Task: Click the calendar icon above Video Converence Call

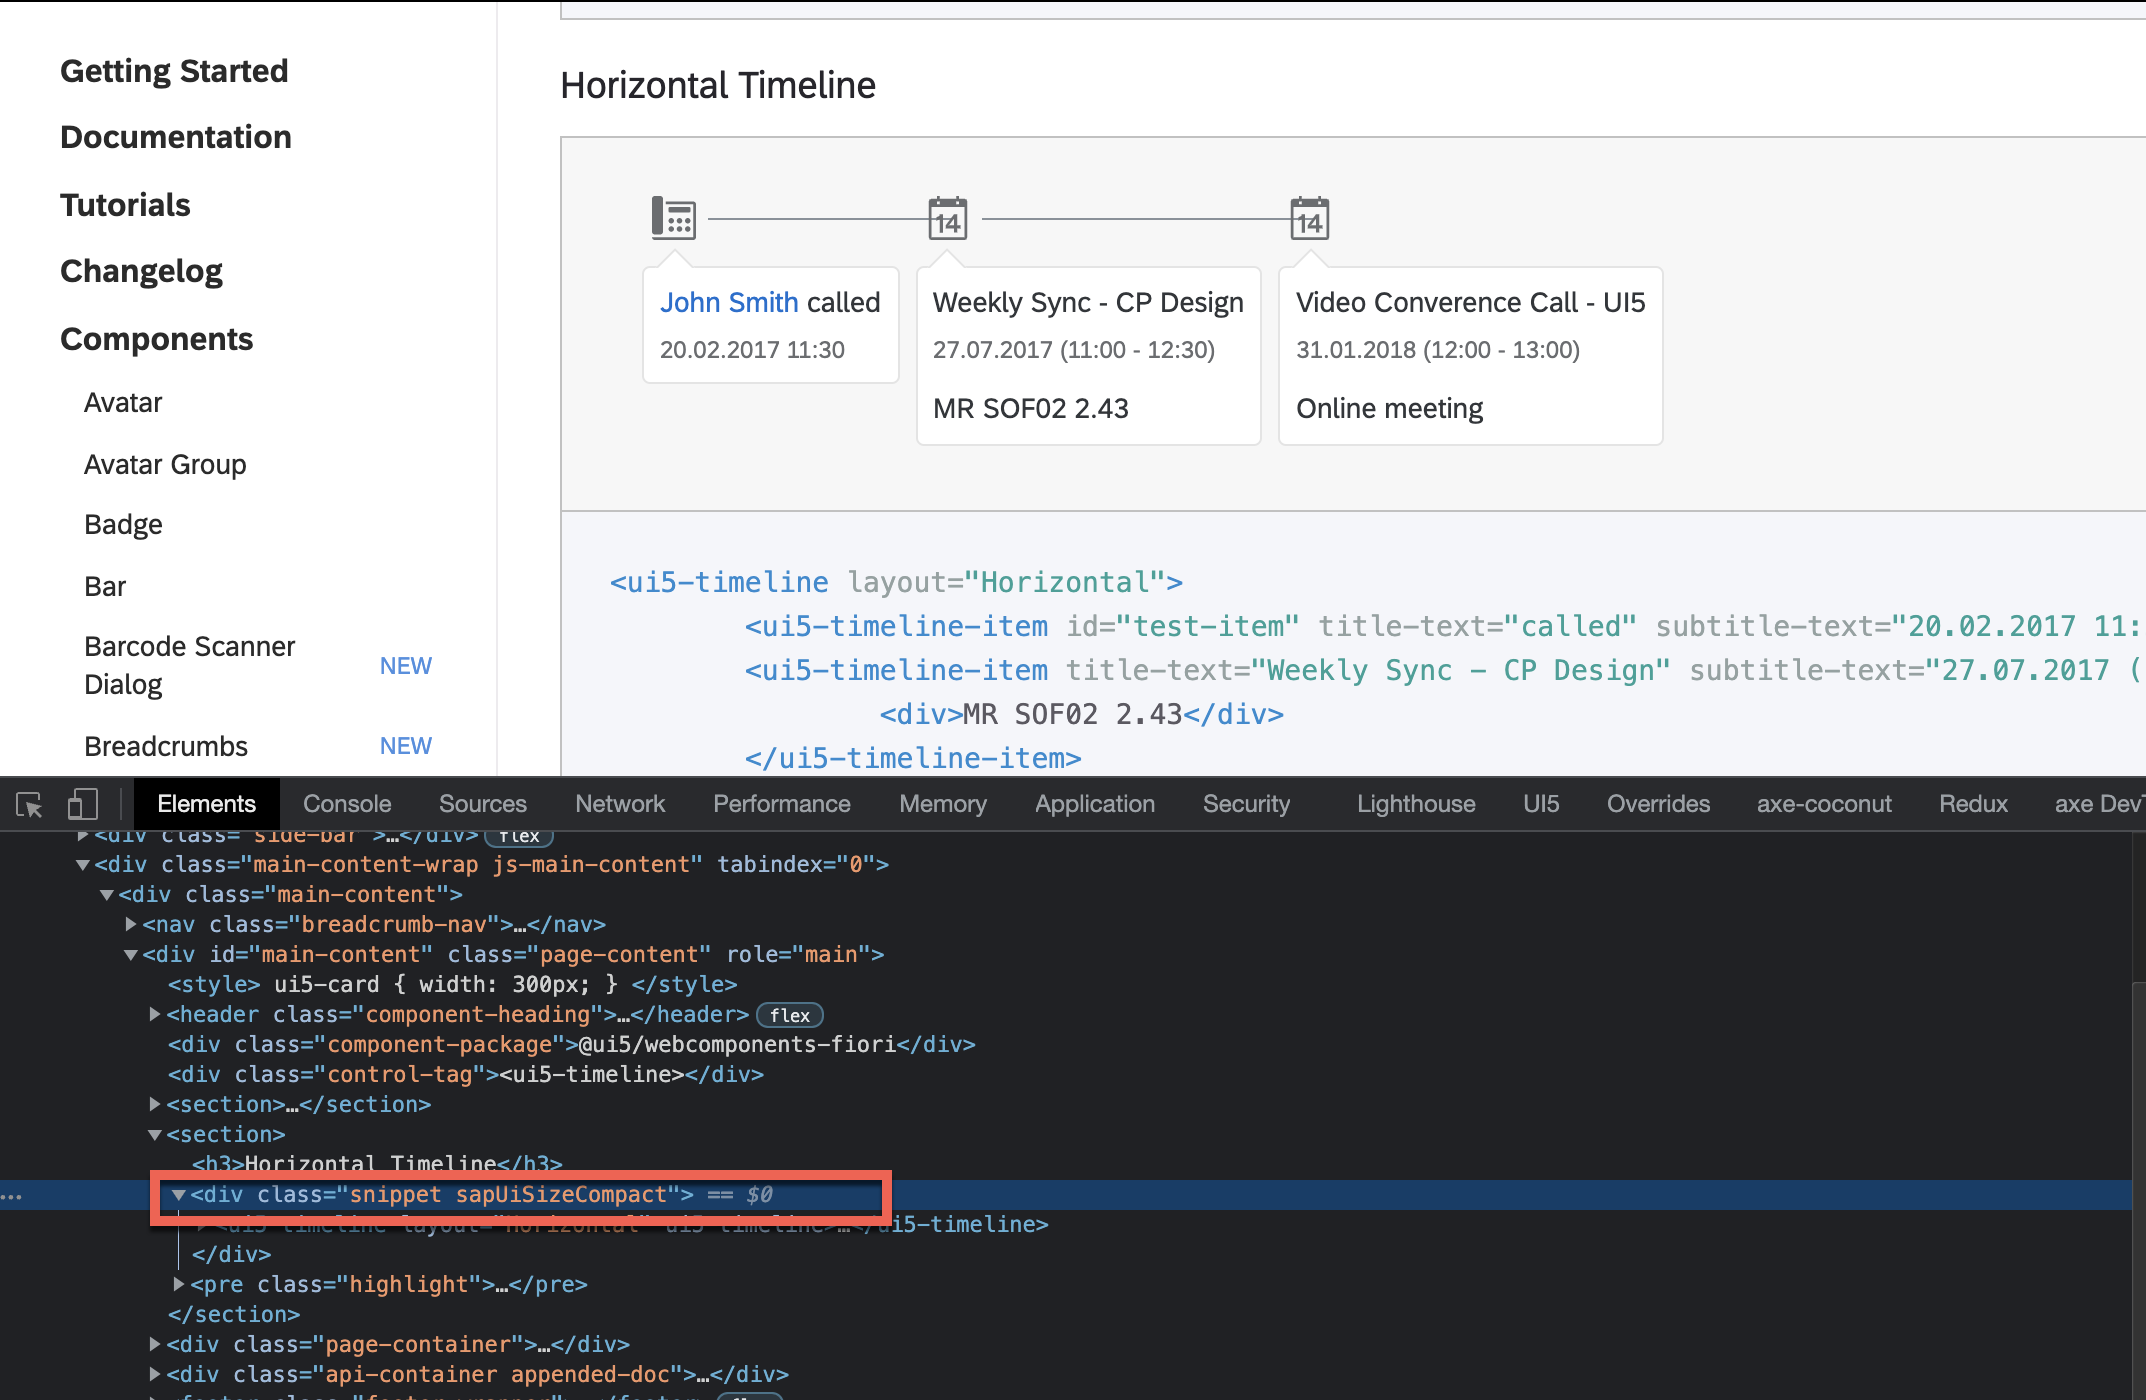Action: [1310, 217]
